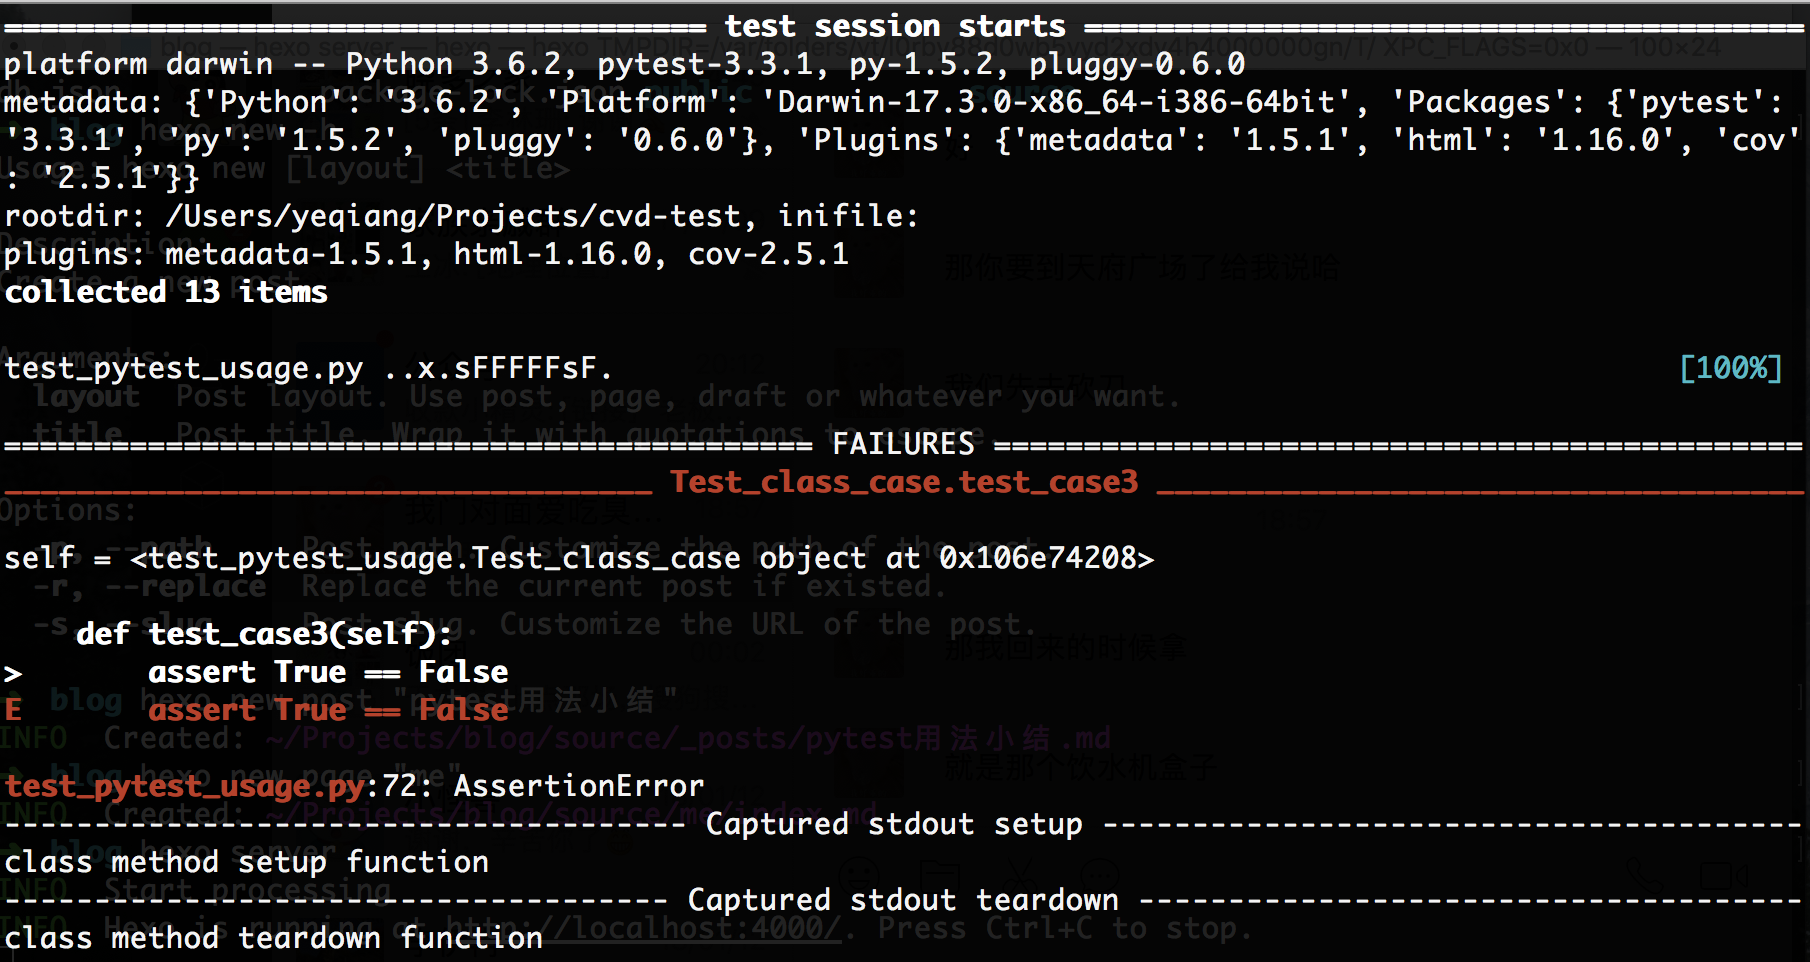The image size is (1810, 962).
Task: Click the red E error marker
Action: [x=13, y=710]
